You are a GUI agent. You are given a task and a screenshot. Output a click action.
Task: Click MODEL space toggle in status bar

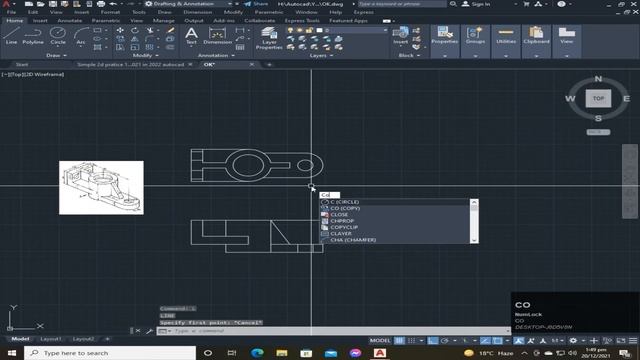(x=380, y=341)
